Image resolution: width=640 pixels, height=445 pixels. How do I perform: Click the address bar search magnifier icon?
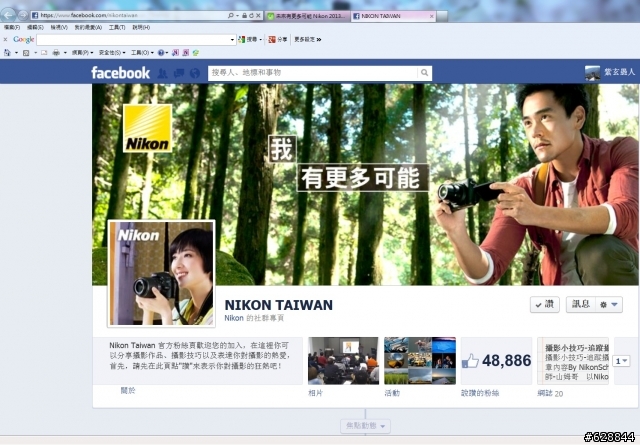(x=231, y=16)
